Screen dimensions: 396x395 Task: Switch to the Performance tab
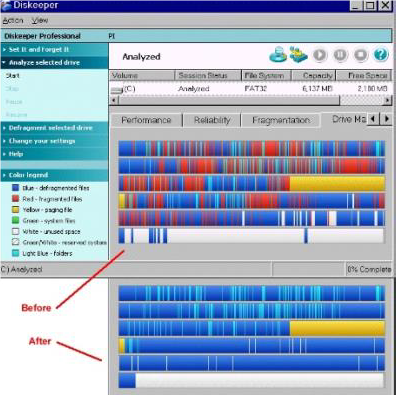[x=146, y=120]
